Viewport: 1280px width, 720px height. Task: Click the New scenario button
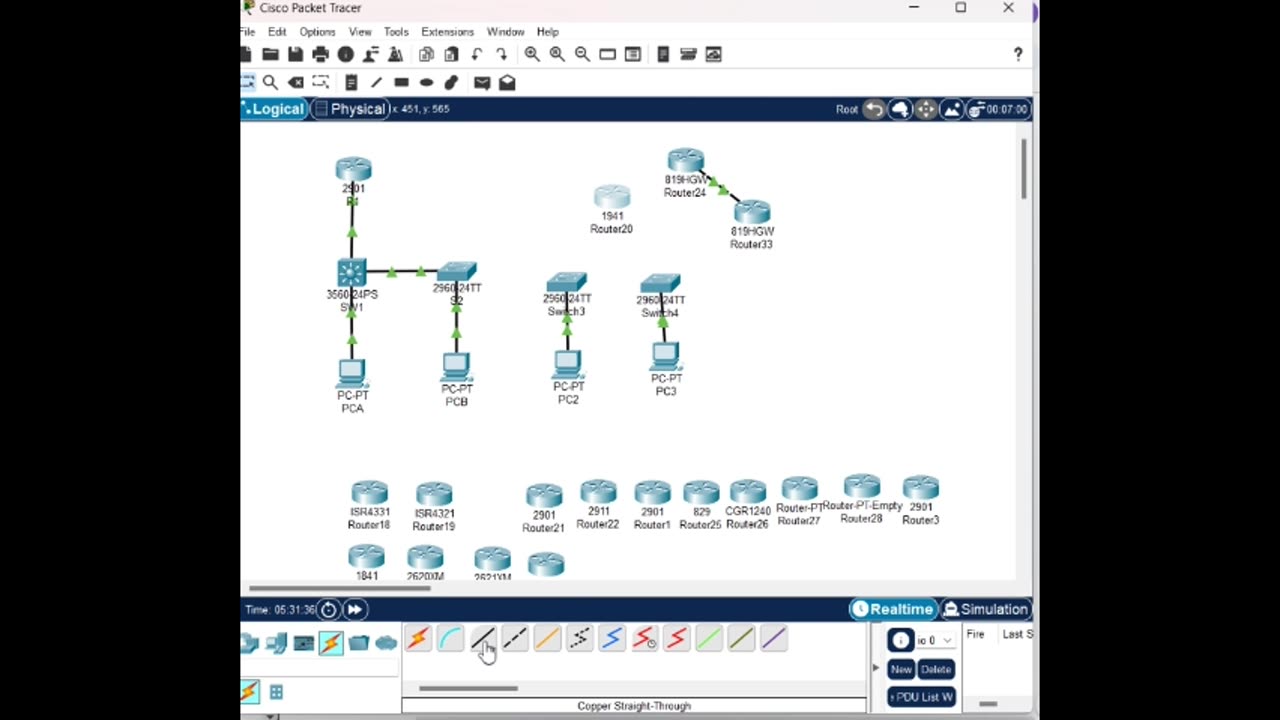901,669
